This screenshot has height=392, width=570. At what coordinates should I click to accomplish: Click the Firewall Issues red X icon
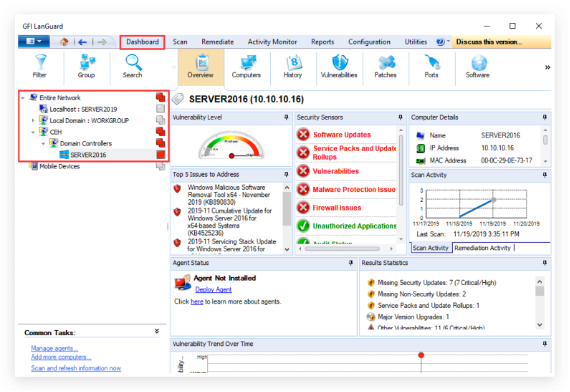303,208
